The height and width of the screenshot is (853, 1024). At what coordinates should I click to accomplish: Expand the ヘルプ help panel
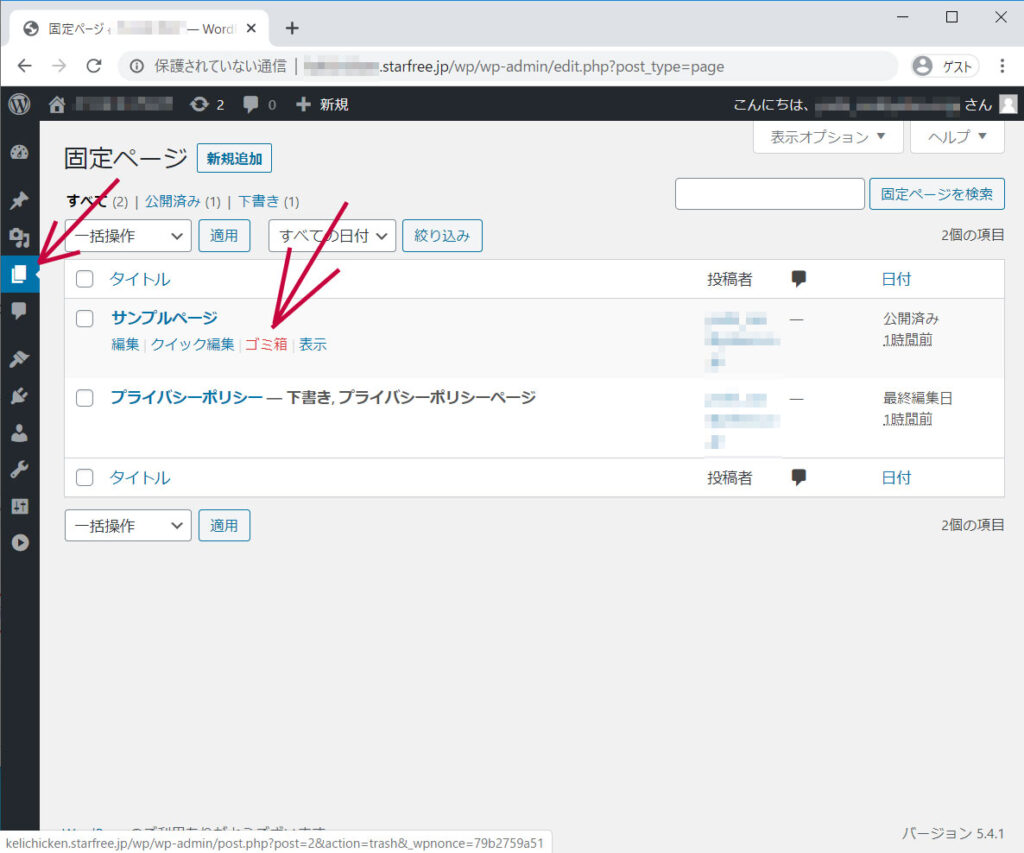point(957,137)
